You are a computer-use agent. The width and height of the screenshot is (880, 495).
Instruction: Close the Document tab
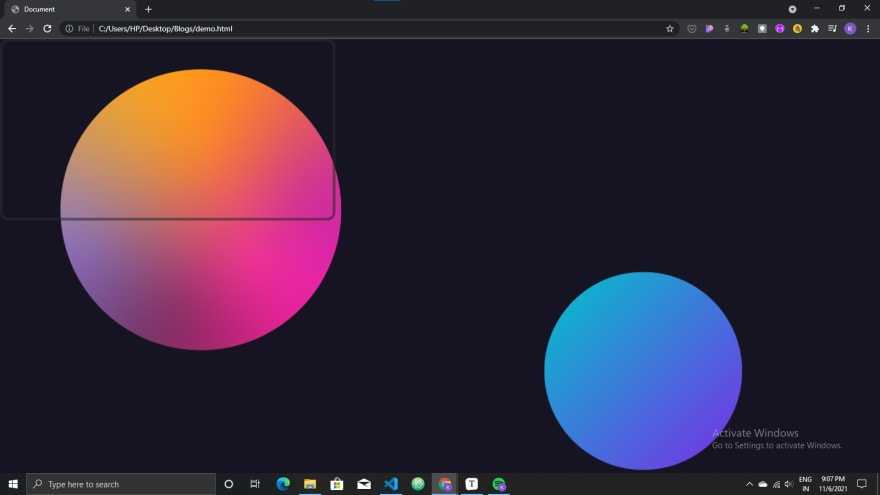tap(127, 9)
